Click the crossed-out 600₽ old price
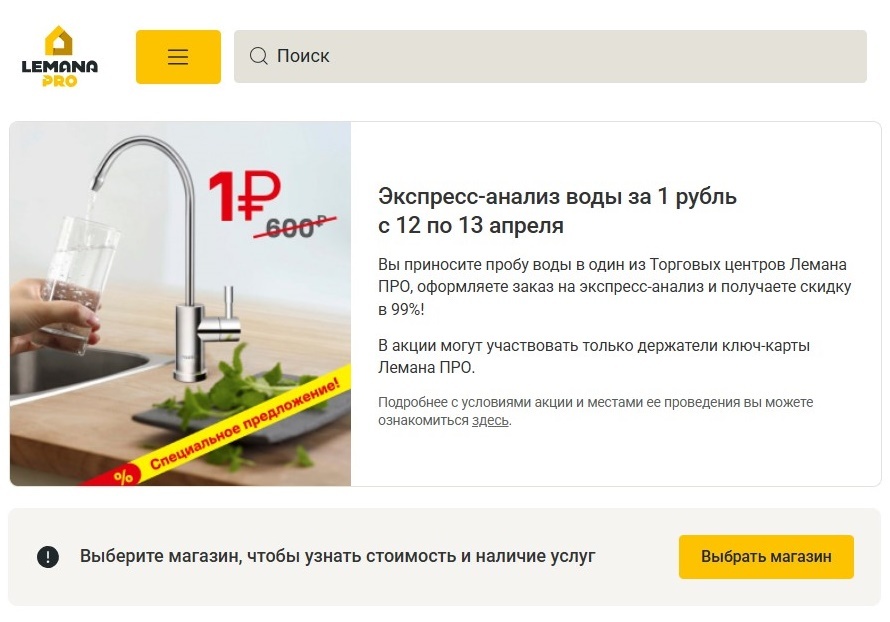 (x=295, y=227)
